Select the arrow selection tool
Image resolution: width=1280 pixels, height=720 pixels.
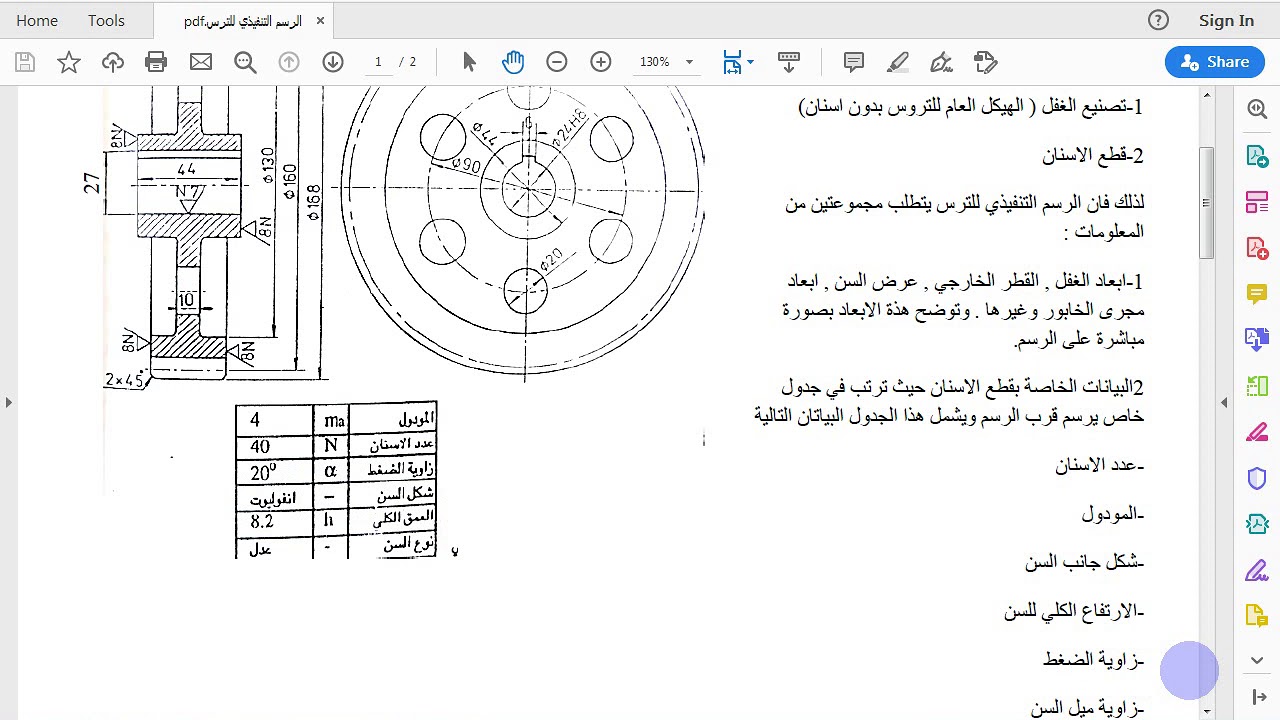point(469,62)
